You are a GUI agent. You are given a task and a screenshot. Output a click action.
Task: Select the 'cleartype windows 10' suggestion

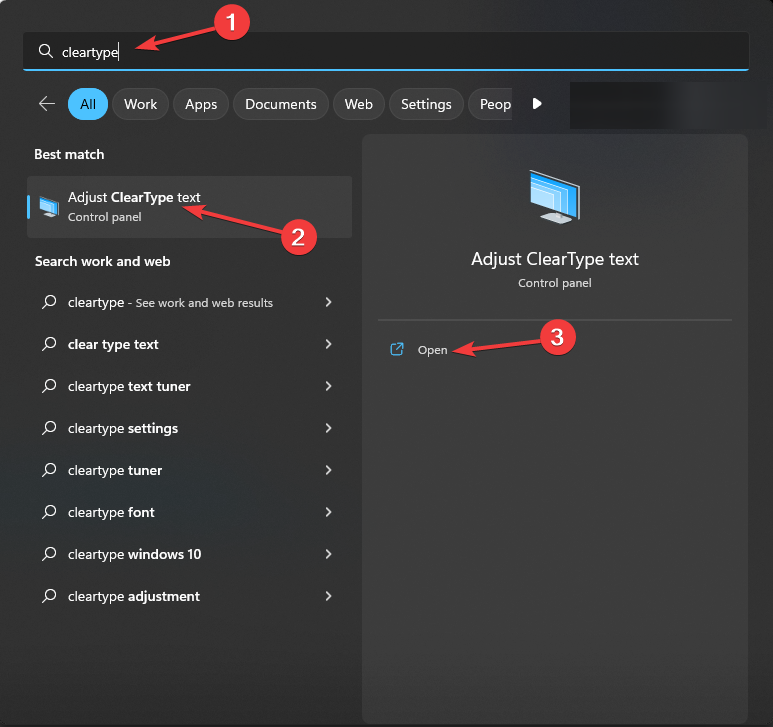click(134, 554)
